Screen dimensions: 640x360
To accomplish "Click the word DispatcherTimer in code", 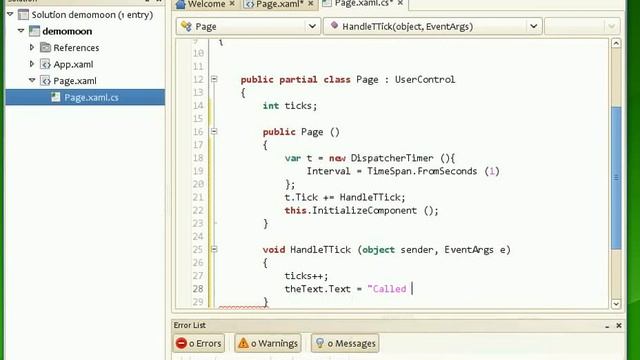I will point(392,158).
